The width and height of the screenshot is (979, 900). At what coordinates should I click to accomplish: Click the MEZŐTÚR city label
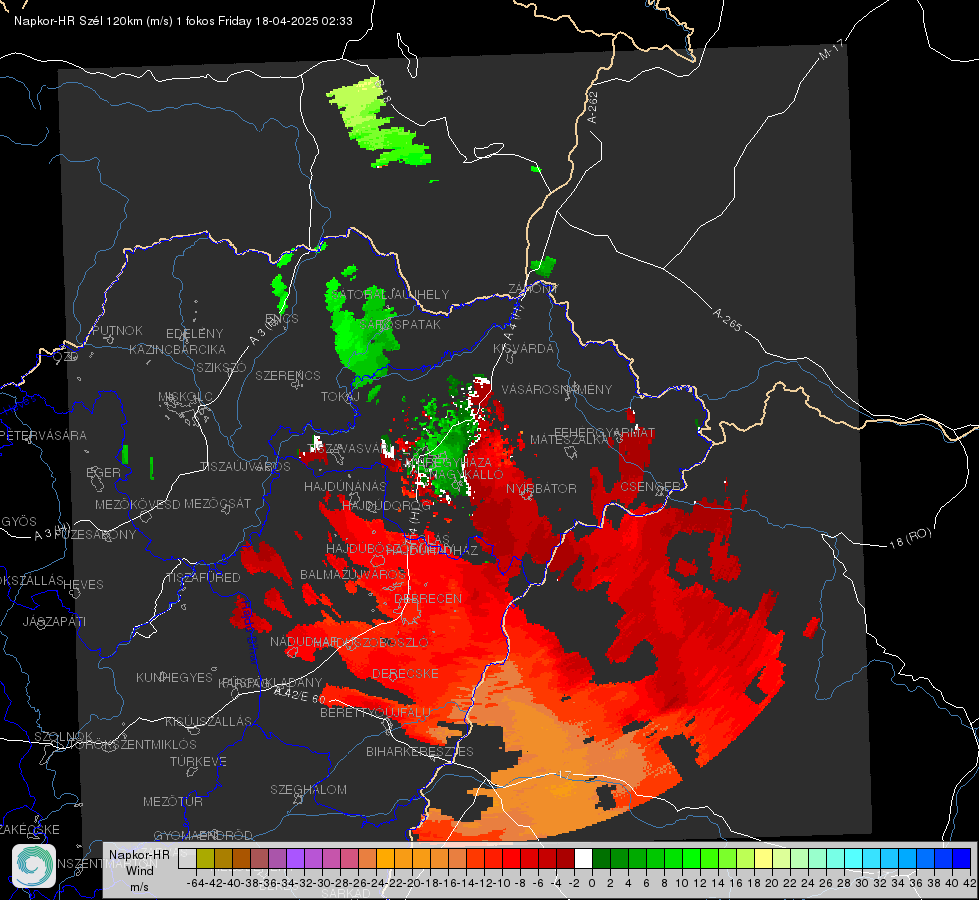click(x=173, y=801)
